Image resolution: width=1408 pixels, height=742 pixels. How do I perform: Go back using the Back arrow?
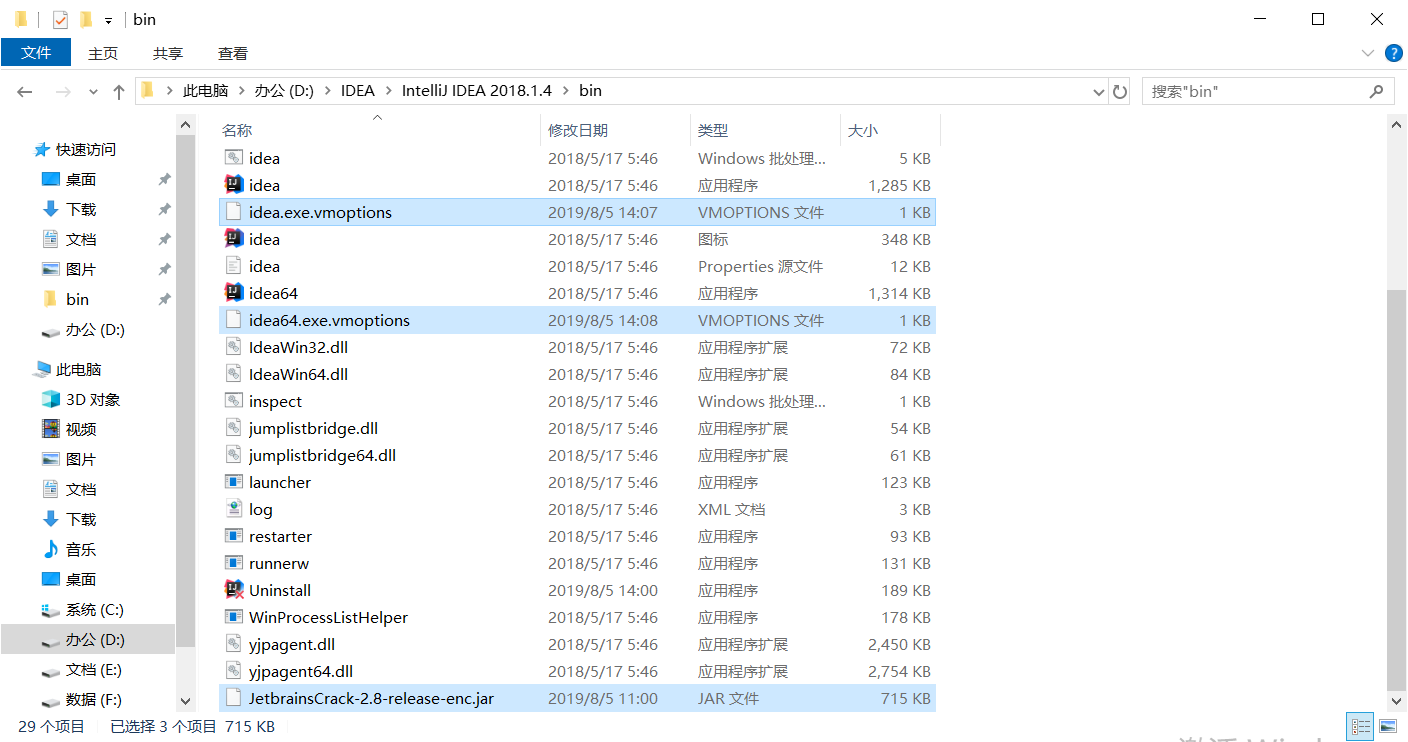click(25, 91)
